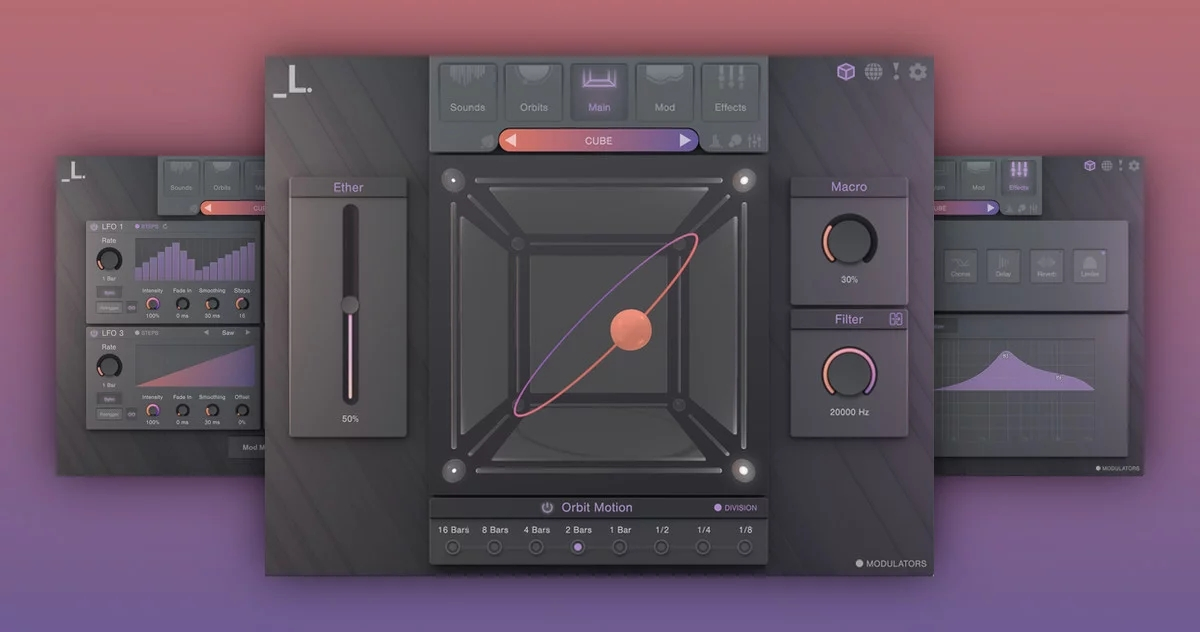Screen dimensions: 1200x632
Task: Switch to the Mod page icon
Action: [x=664, y=90]
